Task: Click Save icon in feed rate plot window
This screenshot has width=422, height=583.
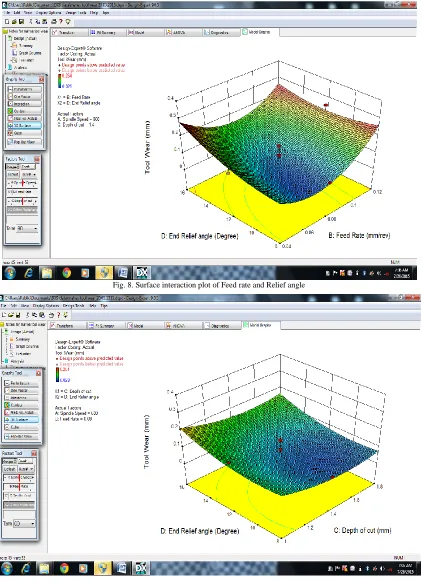Action: click(21, 22)
